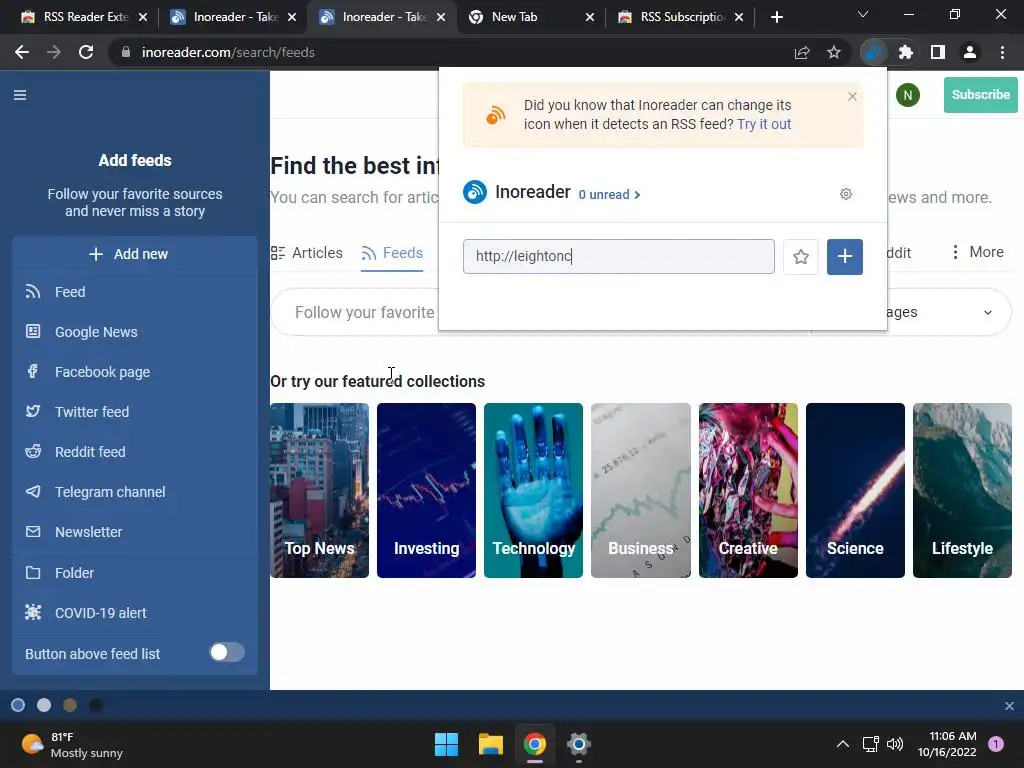Toggle Button above feed list switch
The height and width of the screenshot is (768, 1024).
(227, 652)
